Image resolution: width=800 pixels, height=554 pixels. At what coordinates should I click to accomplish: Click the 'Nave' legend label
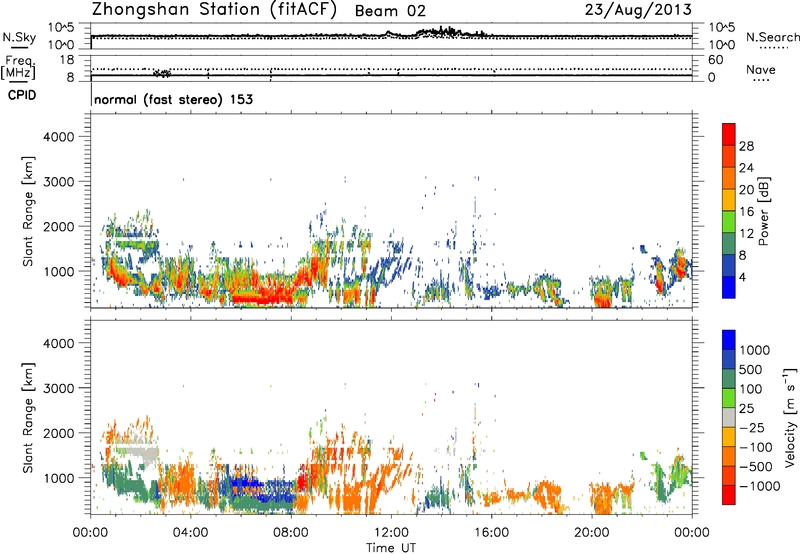pos(761,70)
